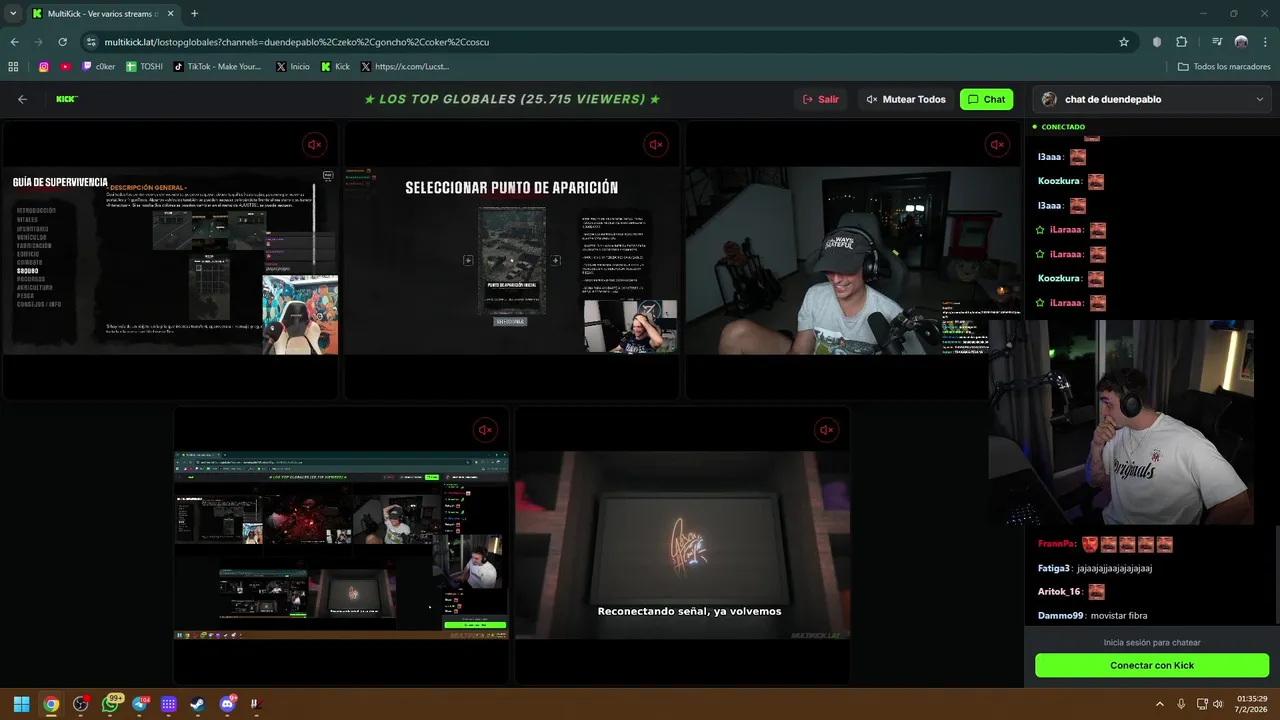Unmute the stream of man in cap
Viewport: 1280px width, 720px height.
[x=997, y=145]
